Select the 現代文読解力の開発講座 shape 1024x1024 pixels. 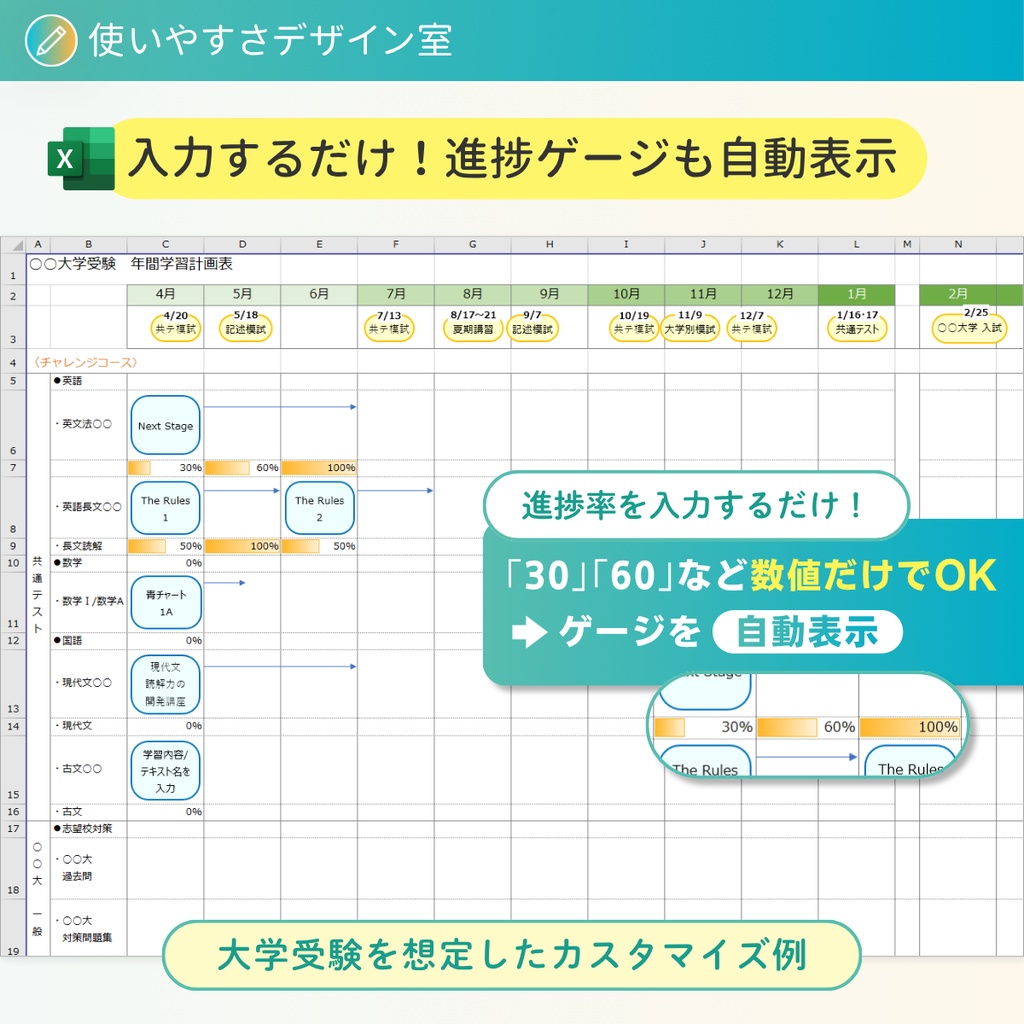[165, 684]
